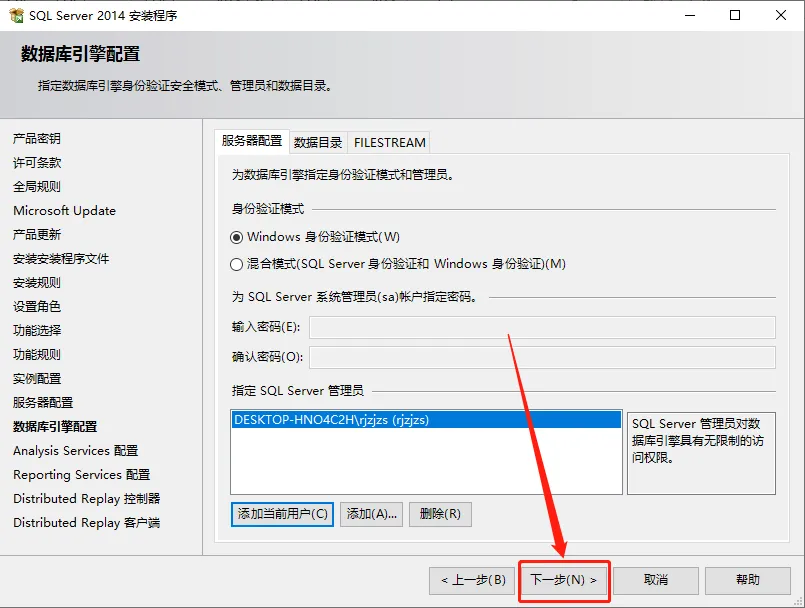Click 设置角色 step in sidebar
The height and width of the screenshot is (608, 805).
coord(37,307)
